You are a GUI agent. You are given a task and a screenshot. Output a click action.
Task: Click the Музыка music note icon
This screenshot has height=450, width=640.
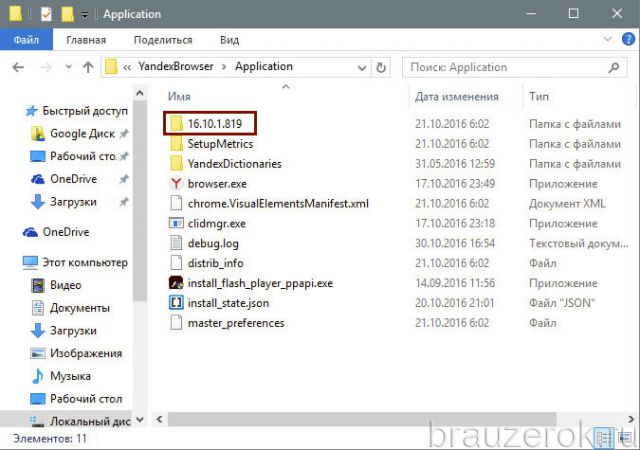pos(38,376)
